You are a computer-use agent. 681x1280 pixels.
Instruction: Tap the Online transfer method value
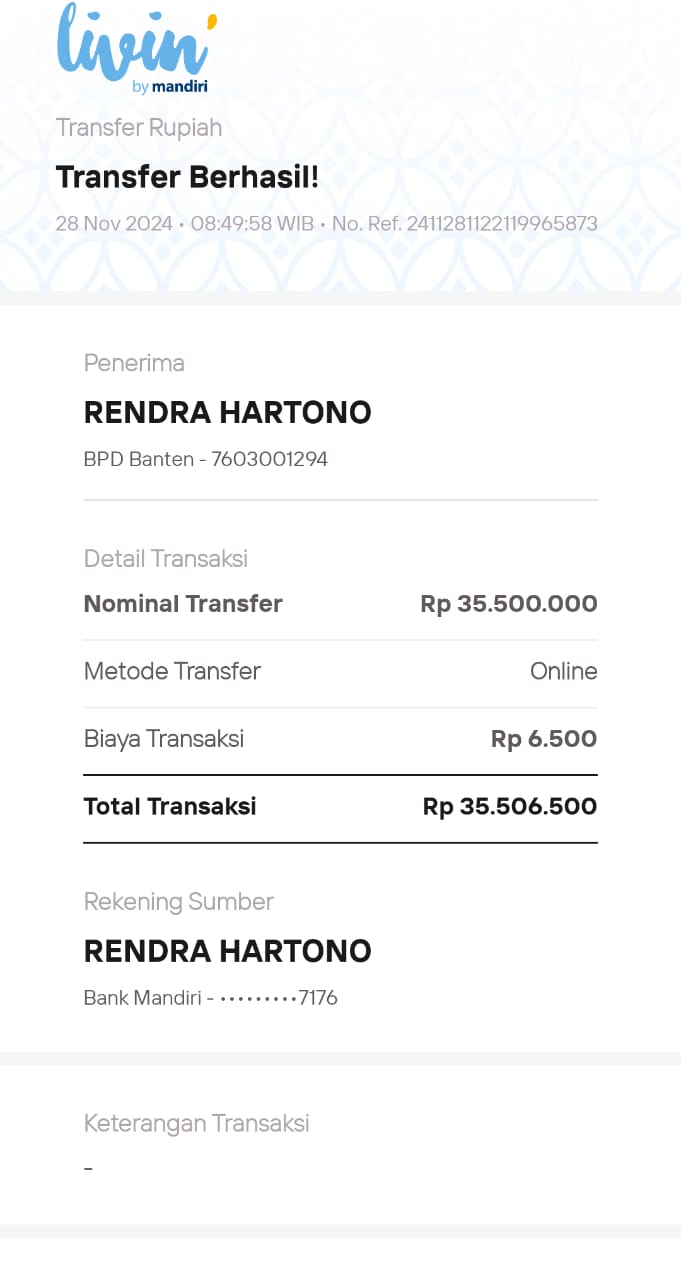tap(563, 671)
